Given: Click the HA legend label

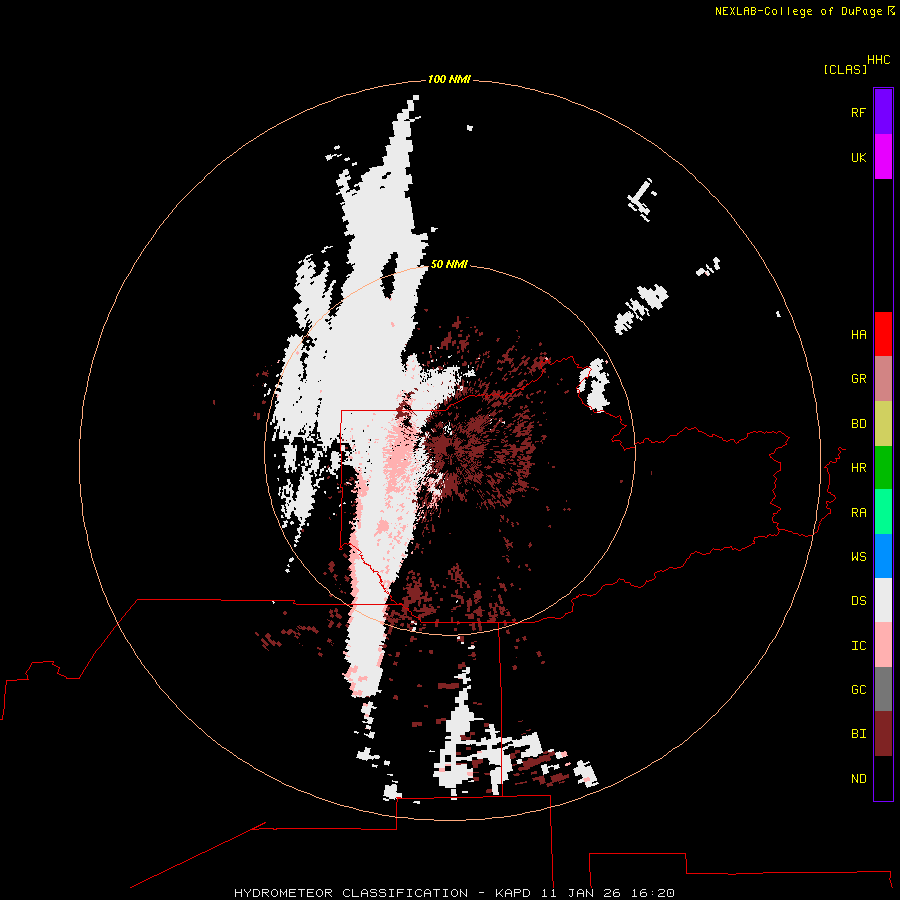Looking at the screenshot, I should [858, 335].
